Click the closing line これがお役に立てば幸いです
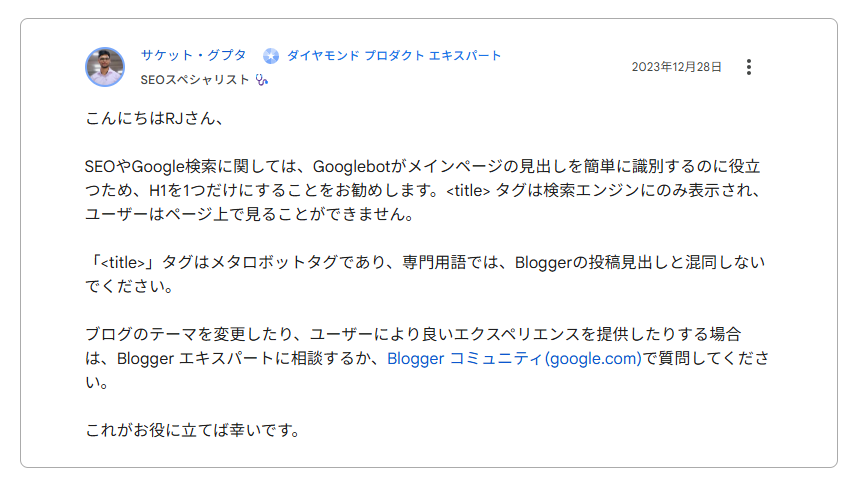The width and height of the screenshot is (852, 478). [x=193, y=431]
